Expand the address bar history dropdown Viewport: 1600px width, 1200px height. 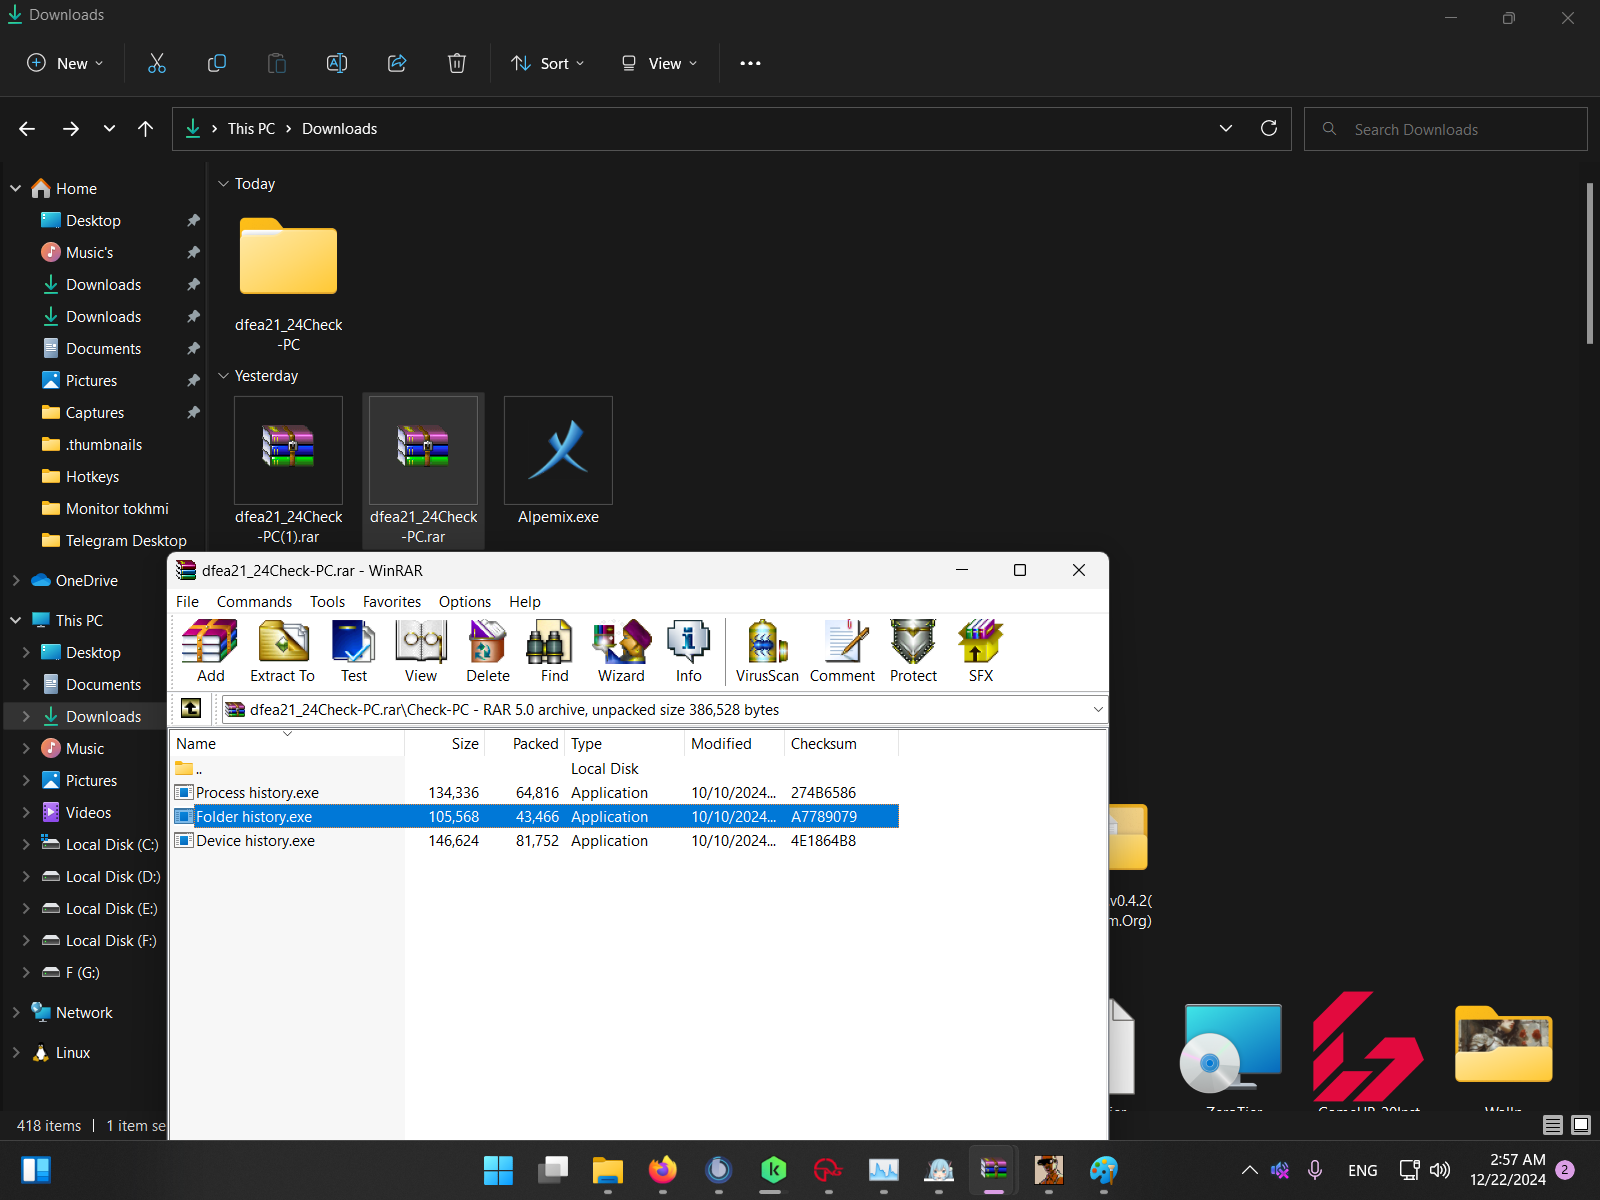1226,128
